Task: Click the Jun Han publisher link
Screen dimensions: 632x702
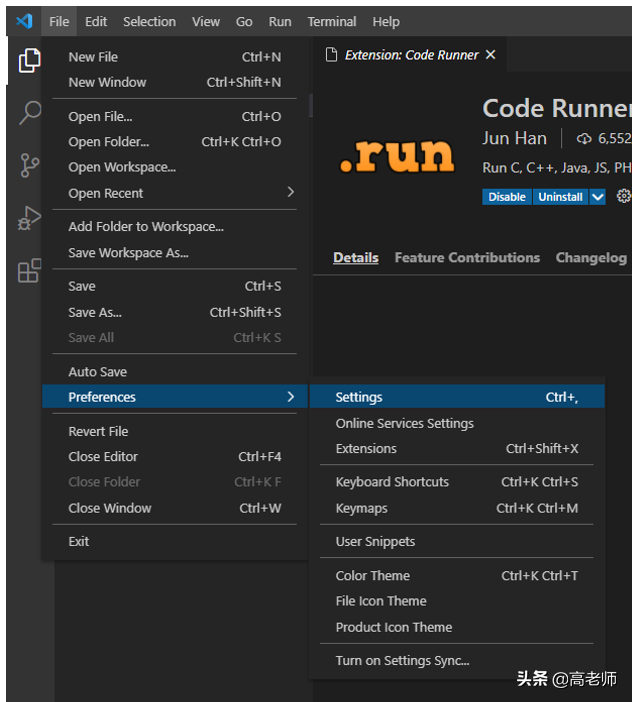Action: [x=514, y=138]
